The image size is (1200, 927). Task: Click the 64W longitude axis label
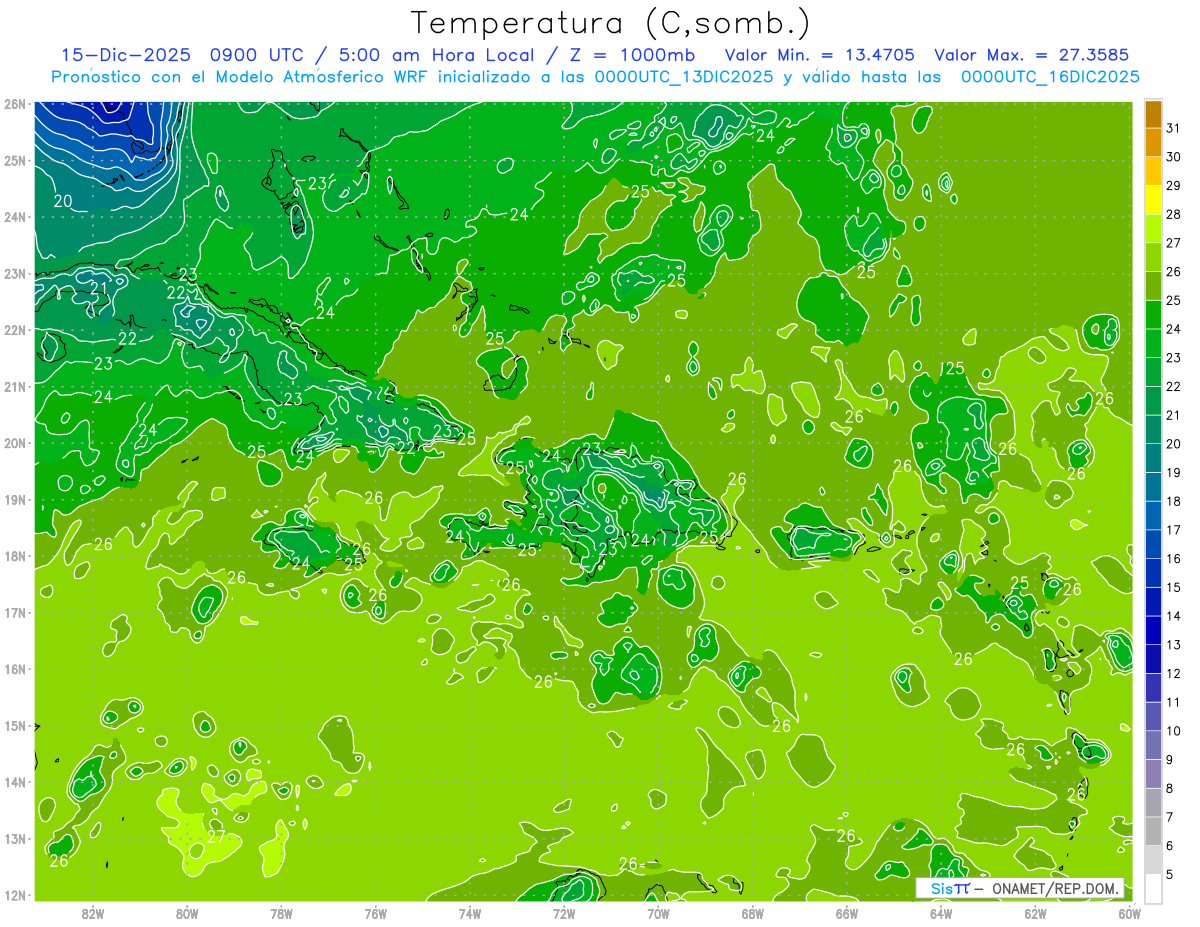(x=940, y=913)
